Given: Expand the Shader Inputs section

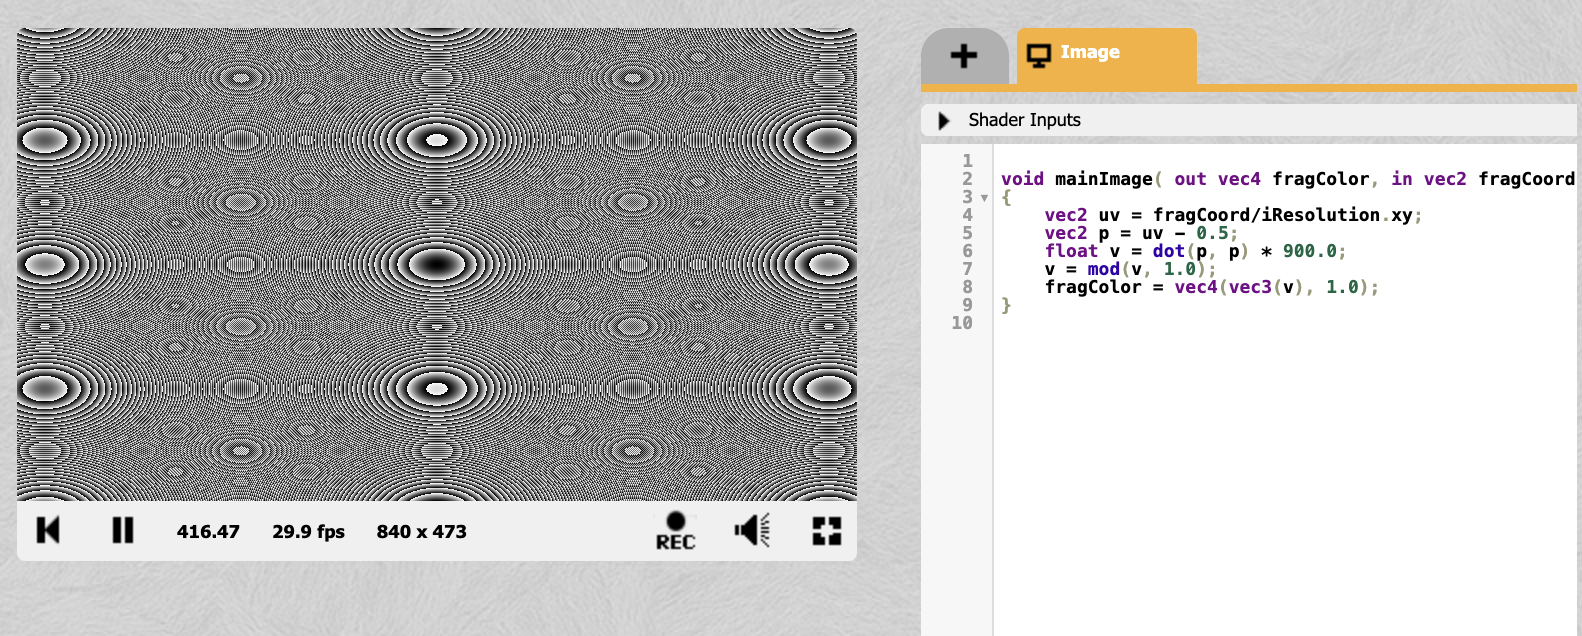Looking at the screenshot, I should (943, 121).
